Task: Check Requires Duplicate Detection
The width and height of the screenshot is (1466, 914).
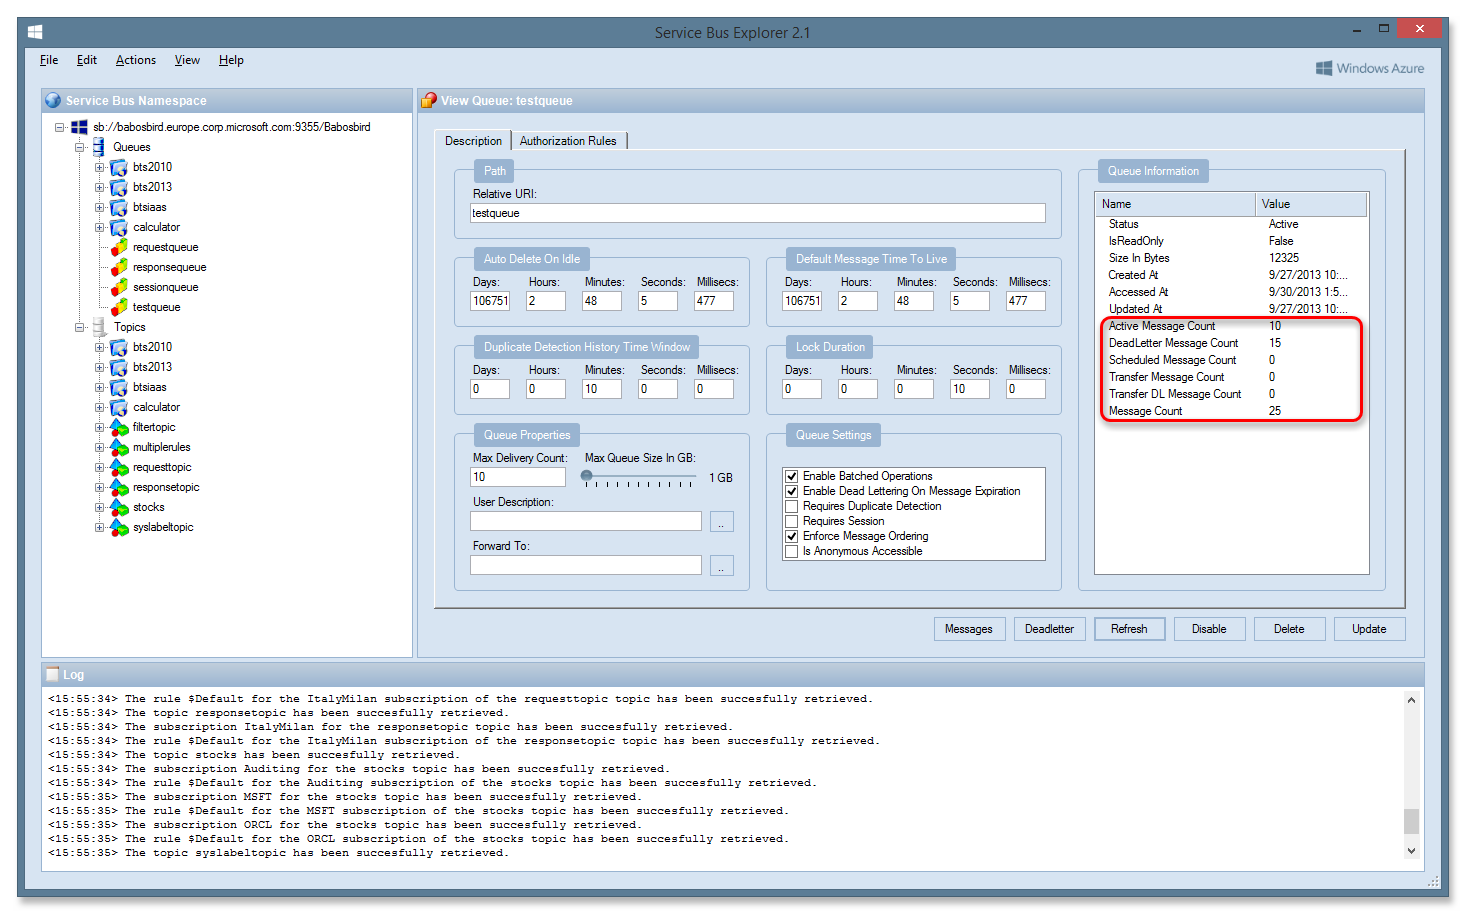Action: click(x=792, y=506)
